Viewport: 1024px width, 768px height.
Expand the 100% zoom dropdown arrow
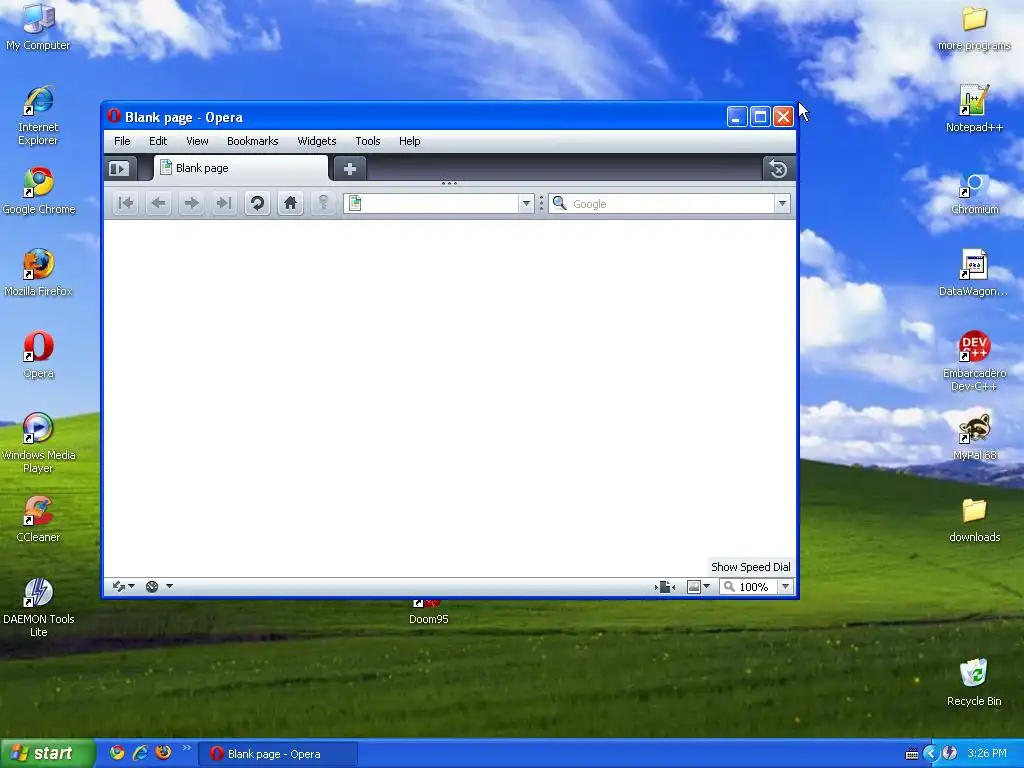786,587
